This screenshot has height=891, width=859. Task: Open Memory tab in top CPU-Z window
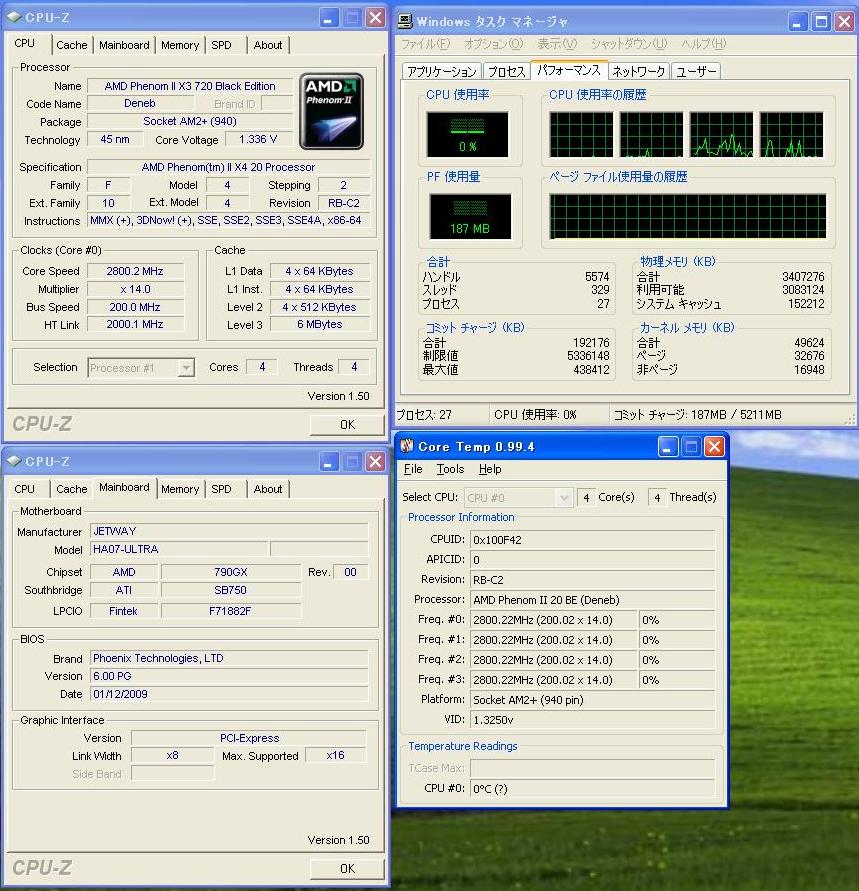180,45
